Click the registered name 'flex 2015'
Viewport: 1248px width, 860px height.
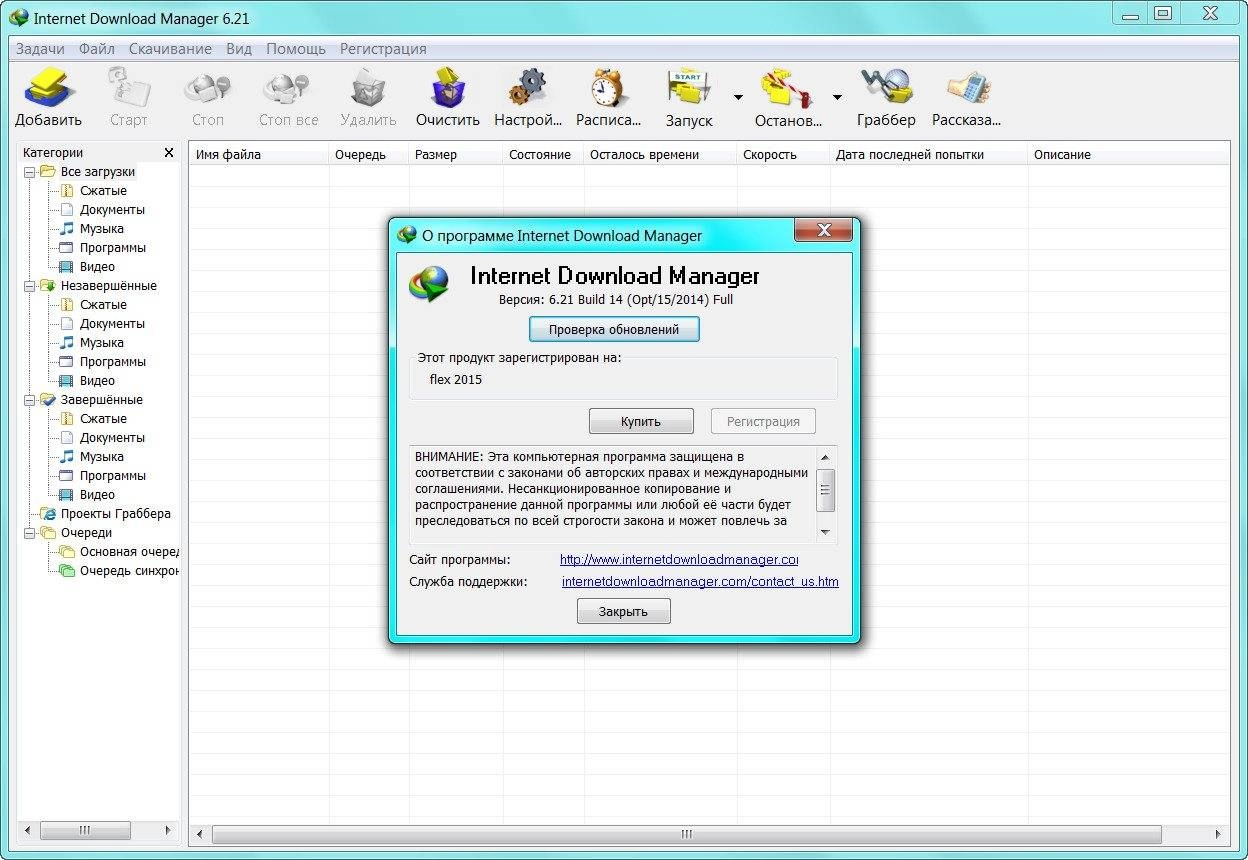click(x=456, y=380)
